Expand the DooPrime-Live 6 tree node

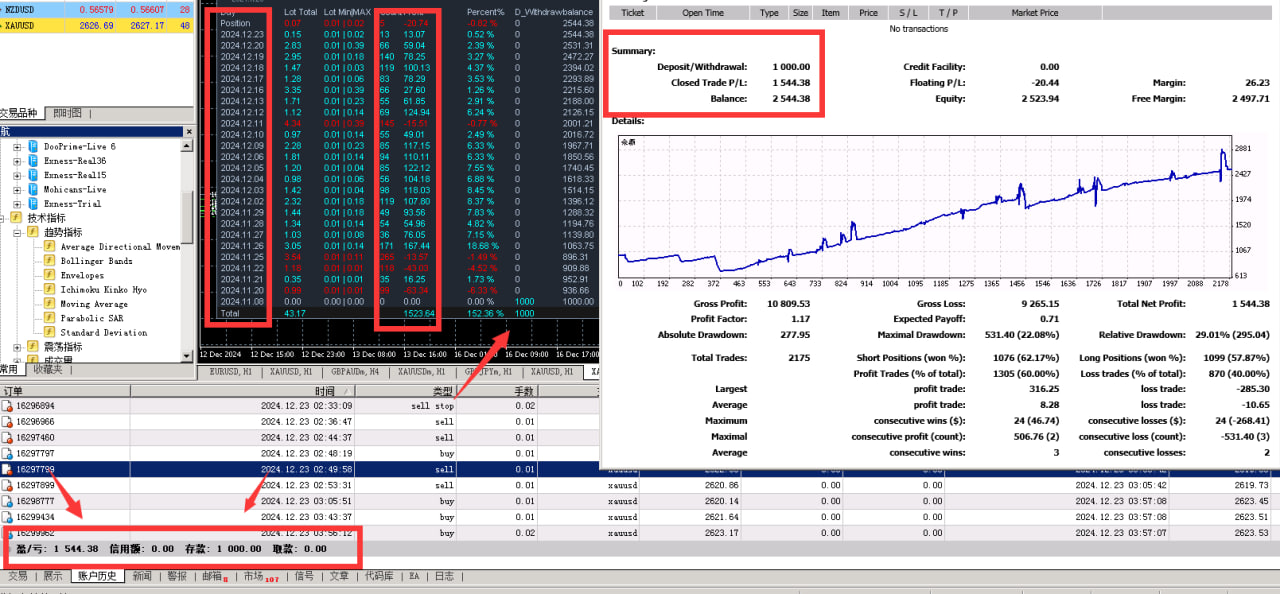16,147
